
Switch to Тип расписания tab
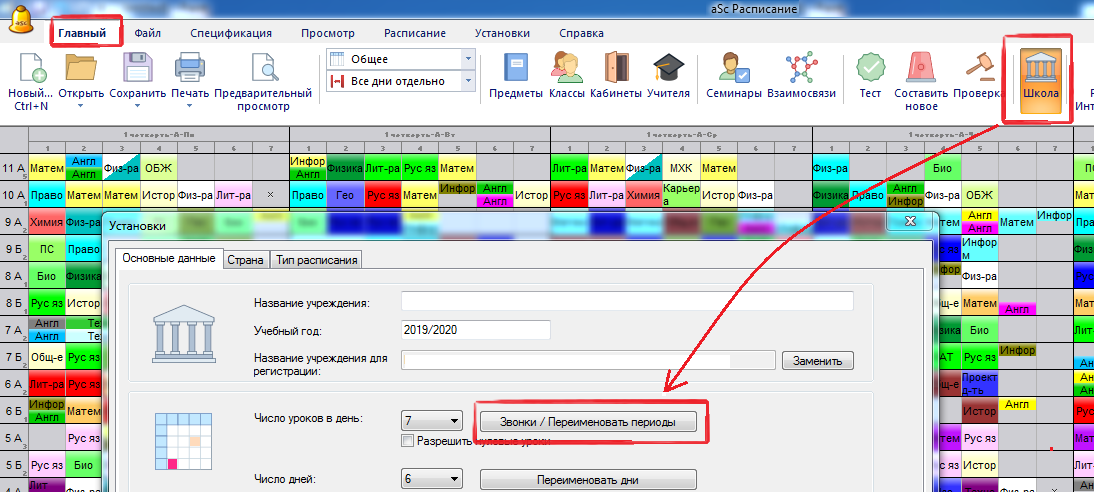(x=316, y=260)
